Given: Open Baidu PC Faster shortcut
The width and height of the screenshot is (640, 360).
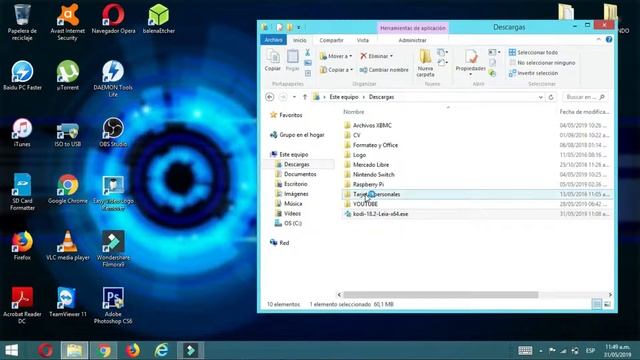Looking at the screenshot, I should point(22,76).
